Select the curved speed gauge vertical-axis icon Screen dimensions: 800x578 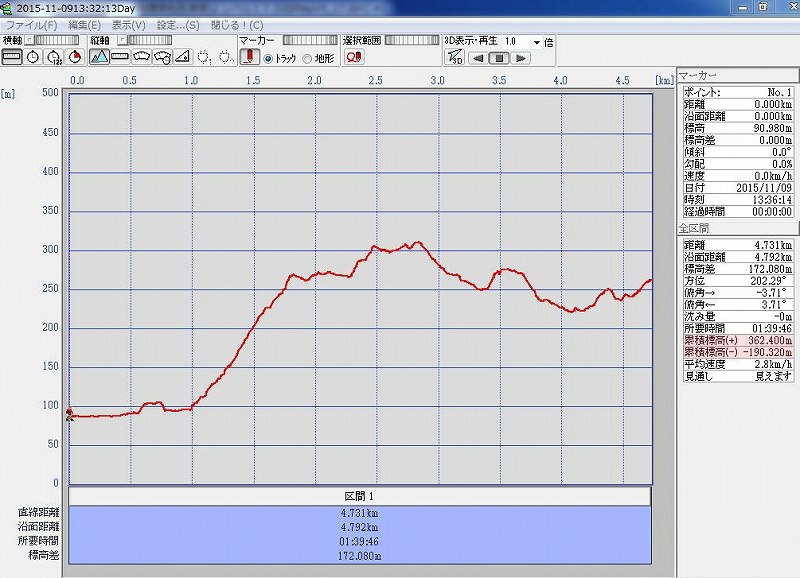141,57
